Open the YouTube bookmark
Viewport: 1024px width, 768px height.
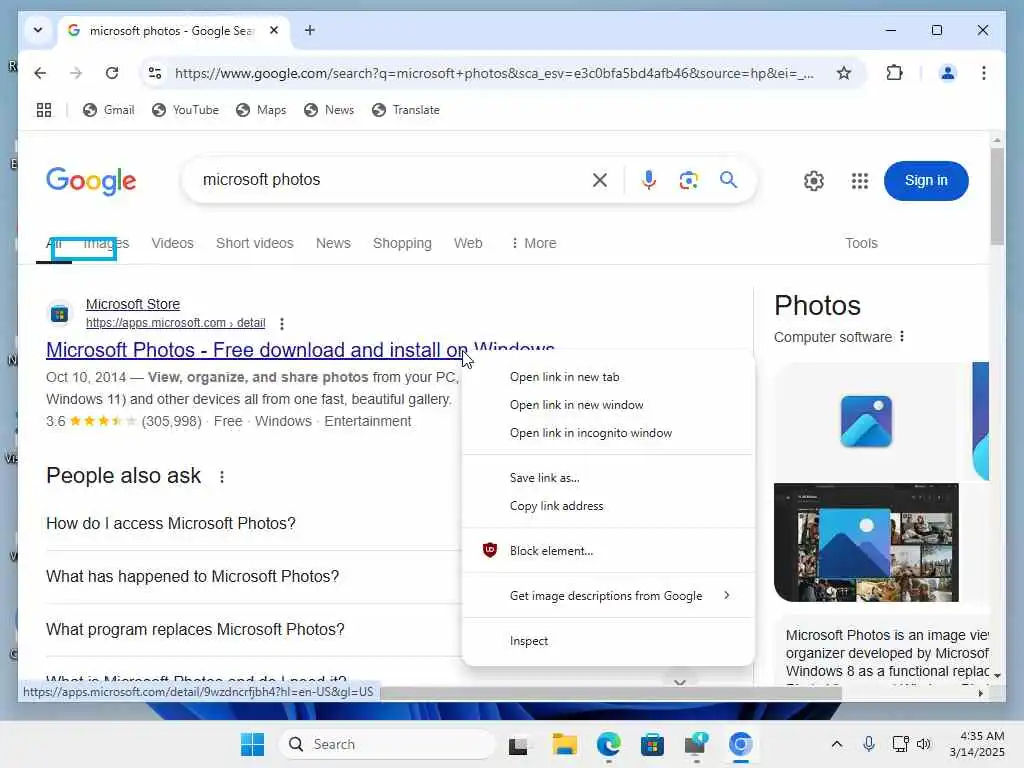click(x=185, y=110)
